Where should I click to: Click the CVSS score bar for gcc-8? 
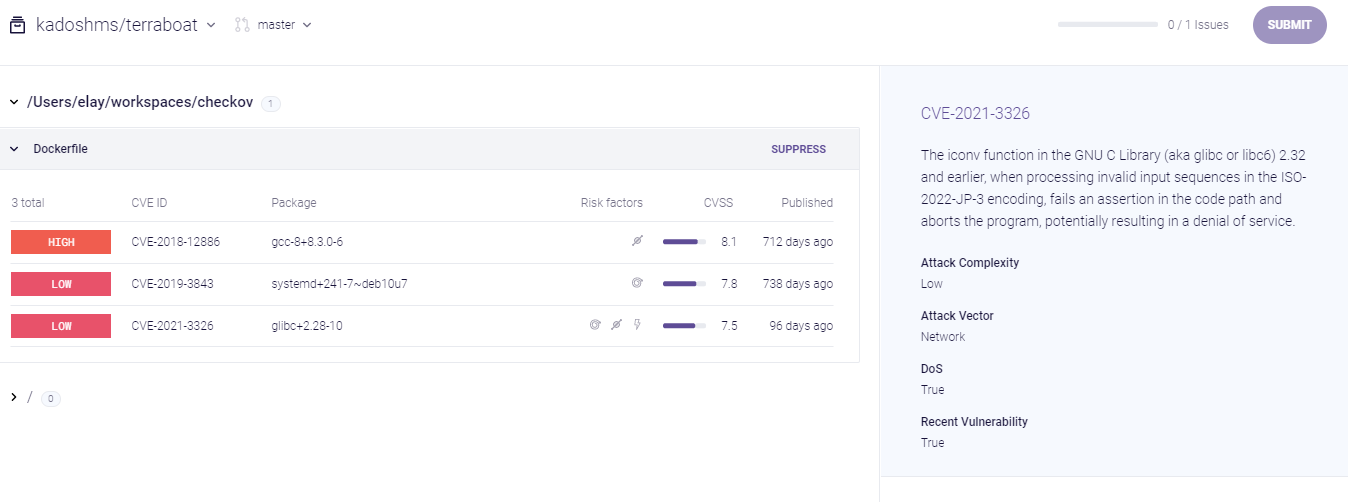click(684, 242)
